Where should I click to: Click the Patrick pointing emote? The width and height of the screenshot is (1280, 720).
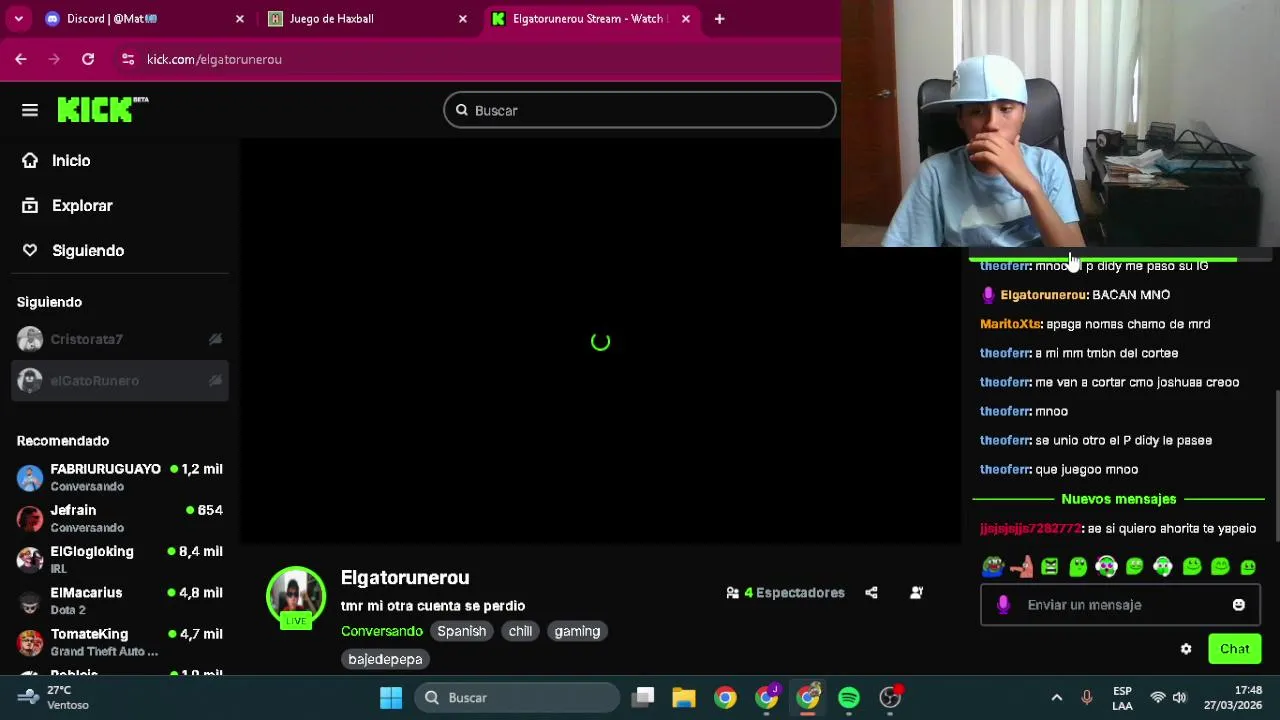(x=1021, y=567)
